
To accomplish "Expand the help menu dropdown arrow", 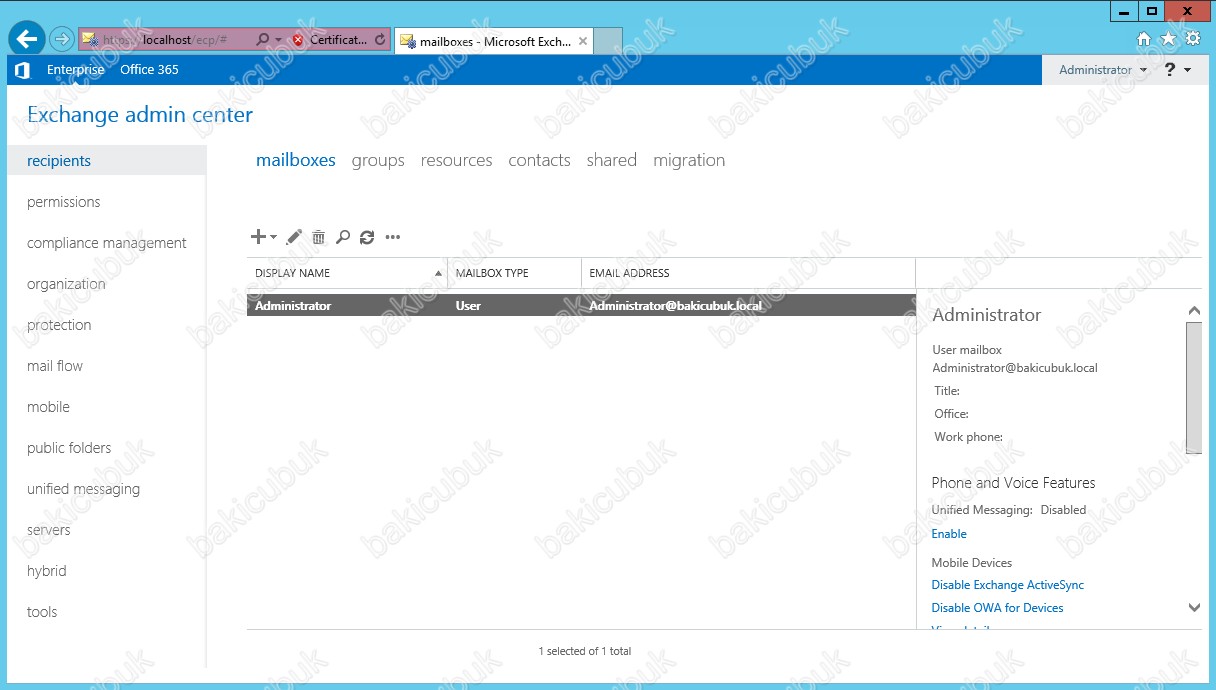I will [x=1188, y=70].
